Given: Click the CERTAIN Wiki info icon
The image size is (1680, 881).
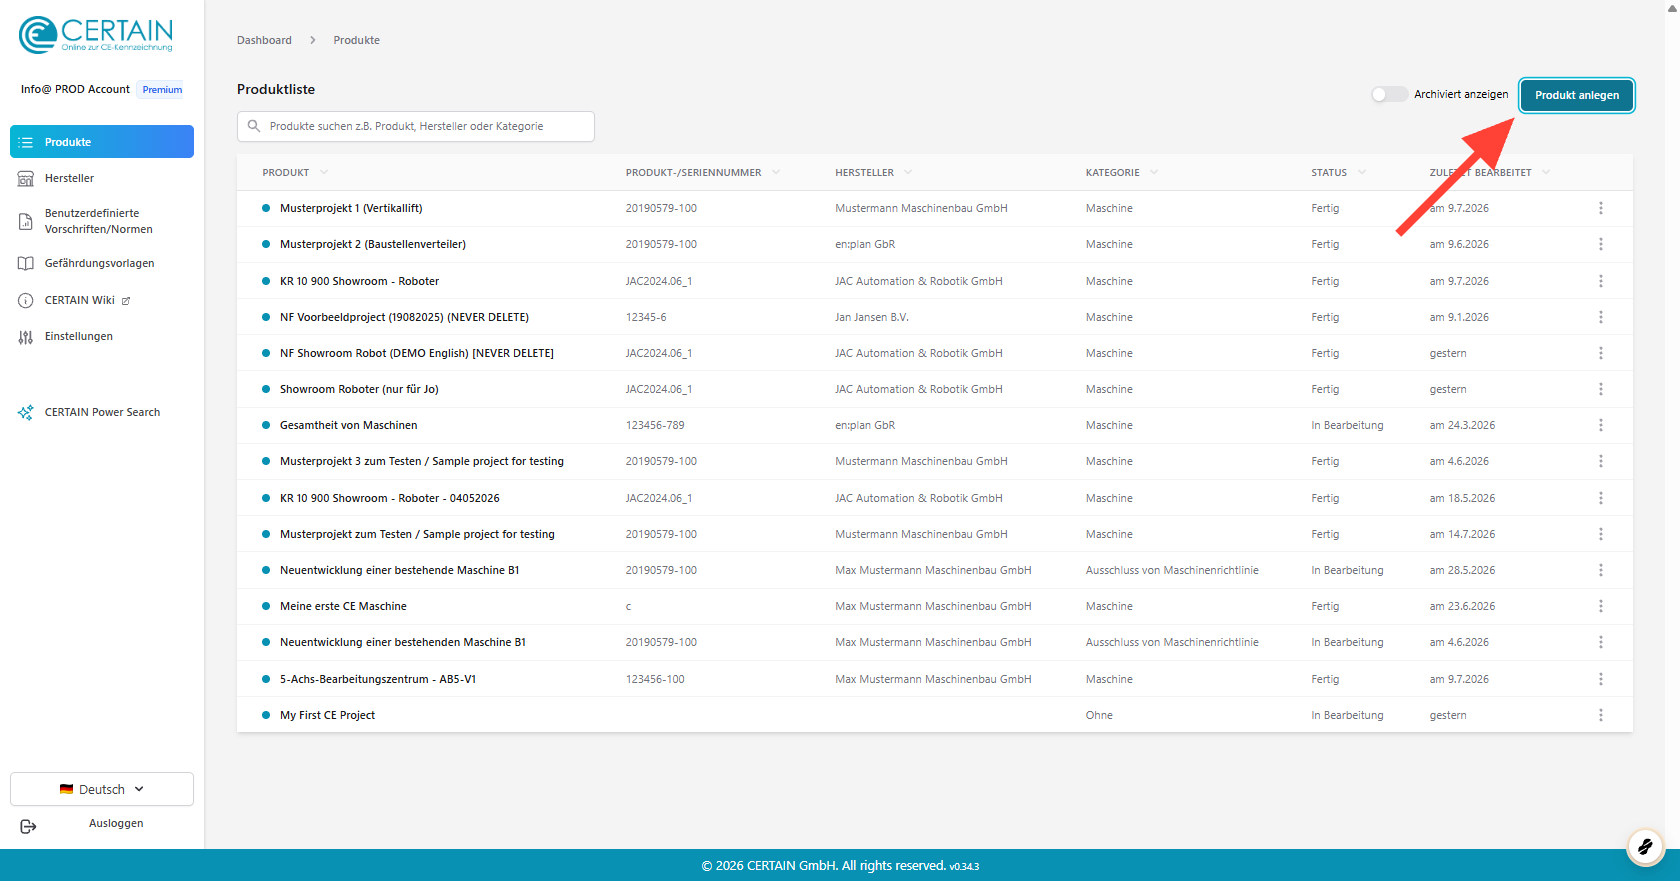Looking at the screenshot, I should tap(26, 300).
